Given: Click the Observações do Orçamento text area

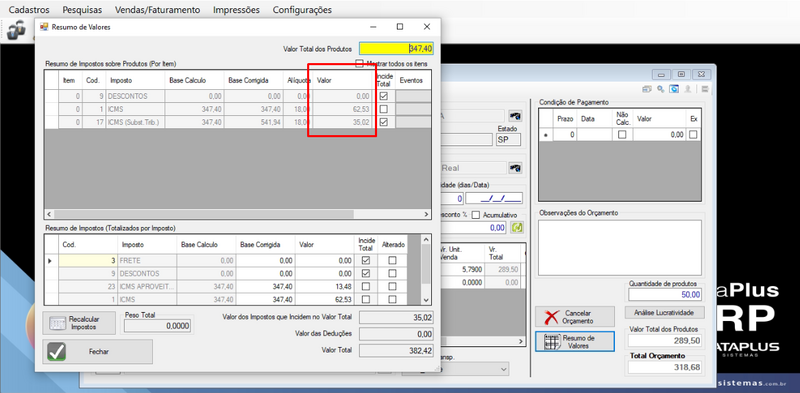Looking at the screenshot, I should (620, 248).
